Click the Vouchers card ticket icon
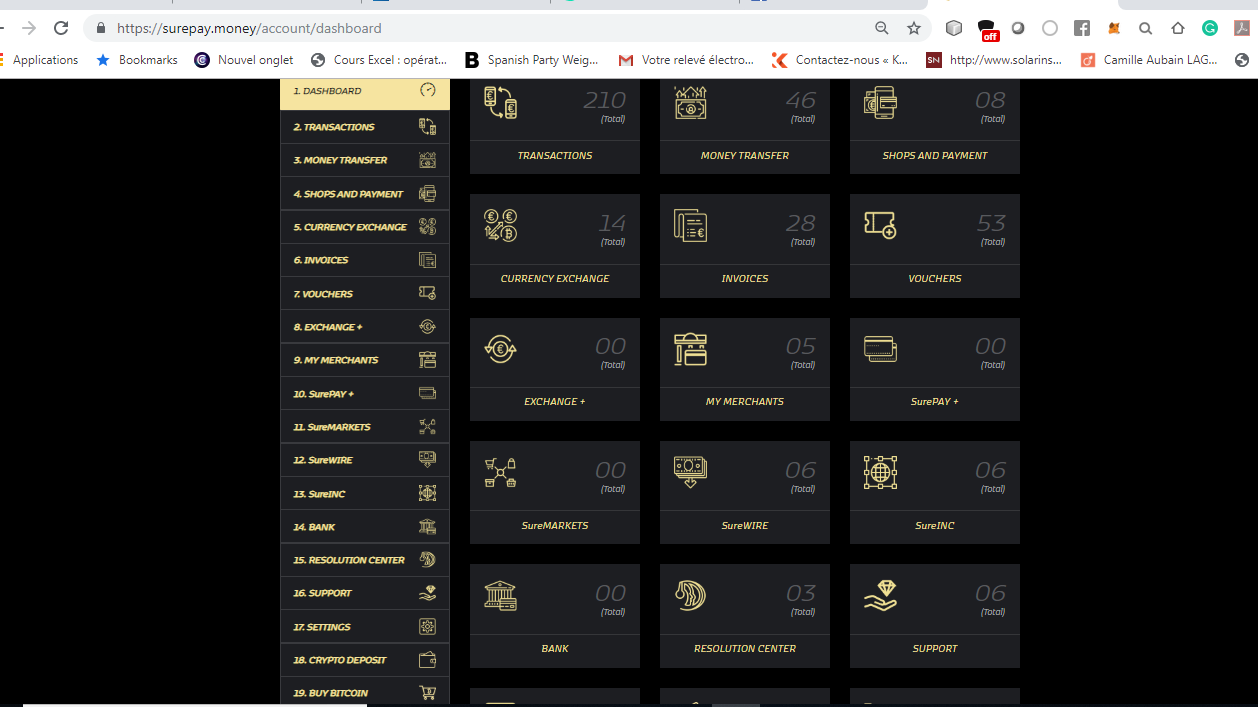1258x707 pixels. click(880, 225)
